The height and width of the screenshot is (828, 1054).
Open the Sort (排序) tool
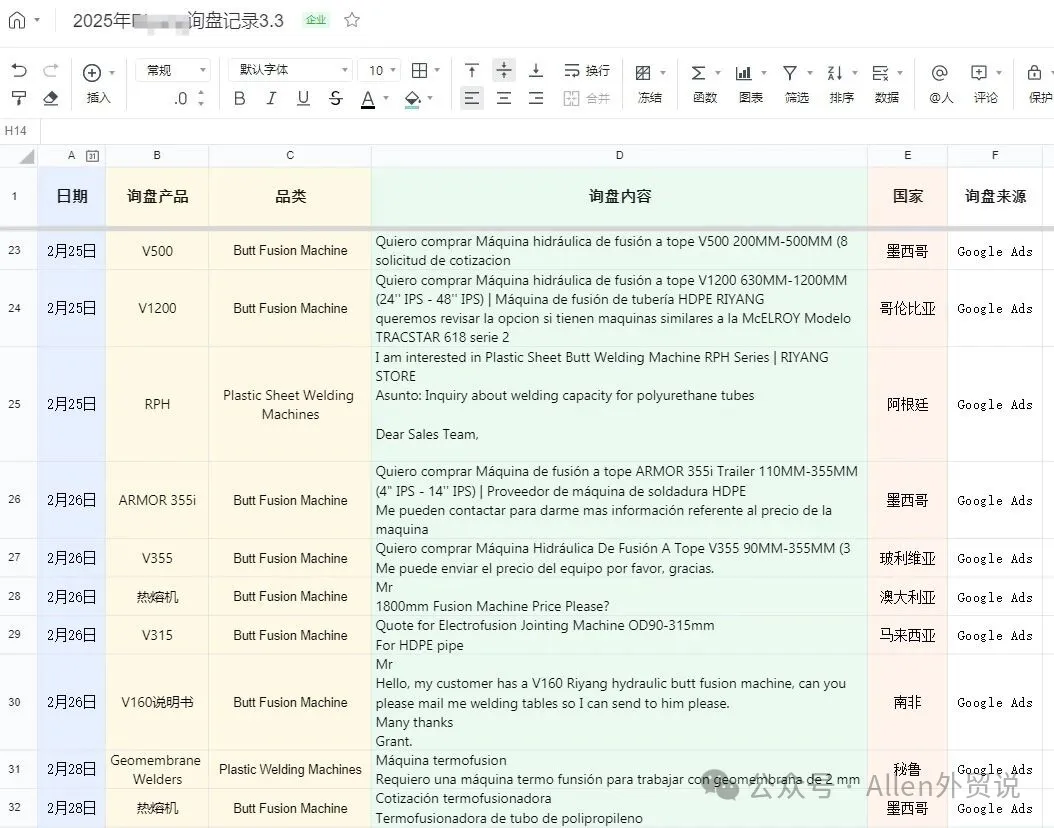842,84
